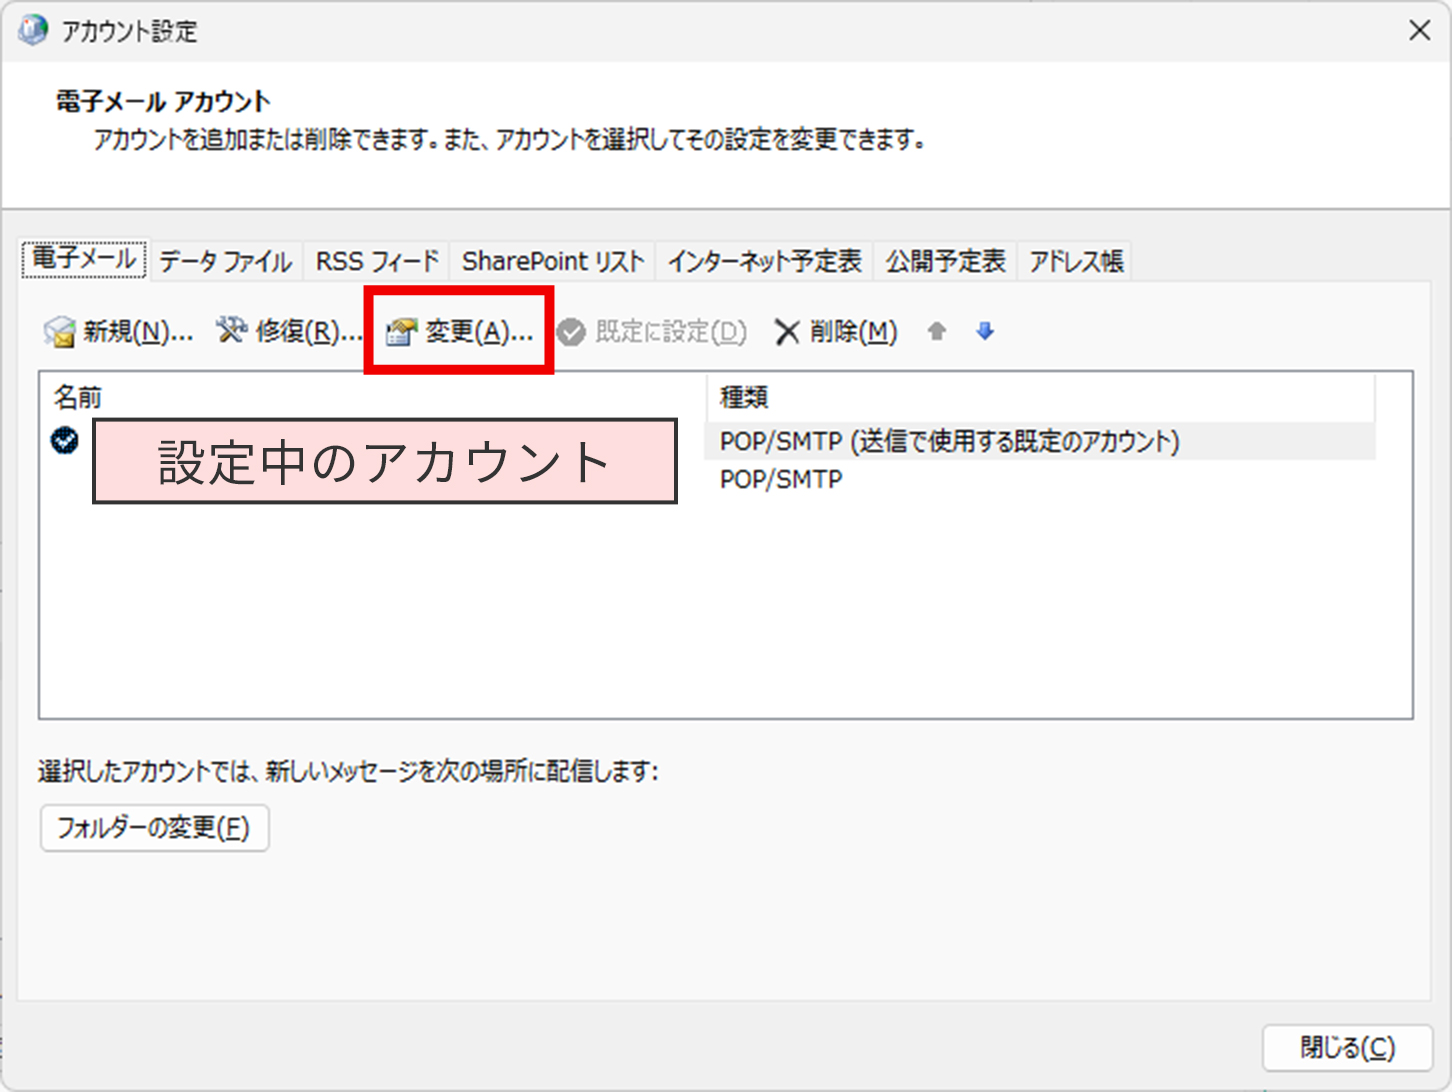Image resolution: width=1452 pixels, height=1092 pixels.
Task: Select the SharePoint リスト tab
Action: 553,262
